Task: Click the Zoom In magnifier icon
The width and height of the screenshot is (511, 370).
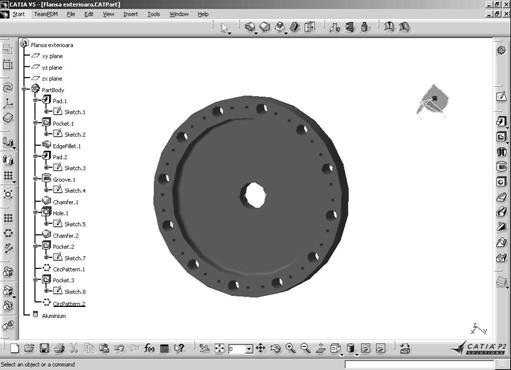Action: click(x=290, y=349)
